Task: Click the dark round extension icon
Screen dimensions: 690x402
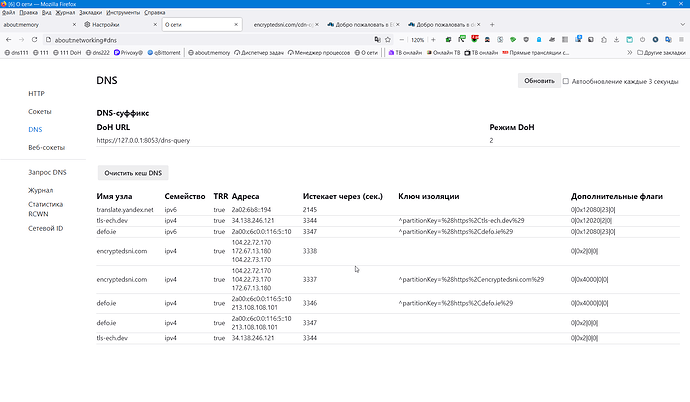Action: [655, 40]
